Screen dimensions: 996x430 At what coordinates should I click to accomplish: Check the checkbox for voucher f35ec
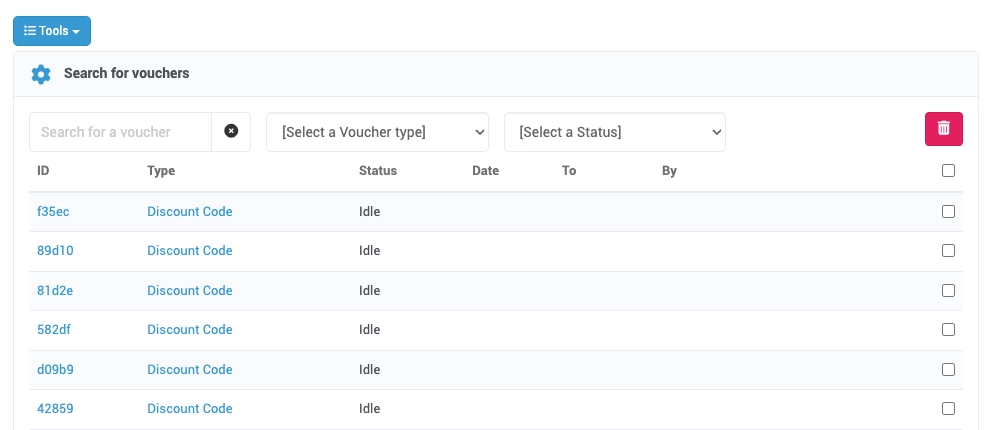(x=948, y=211)
